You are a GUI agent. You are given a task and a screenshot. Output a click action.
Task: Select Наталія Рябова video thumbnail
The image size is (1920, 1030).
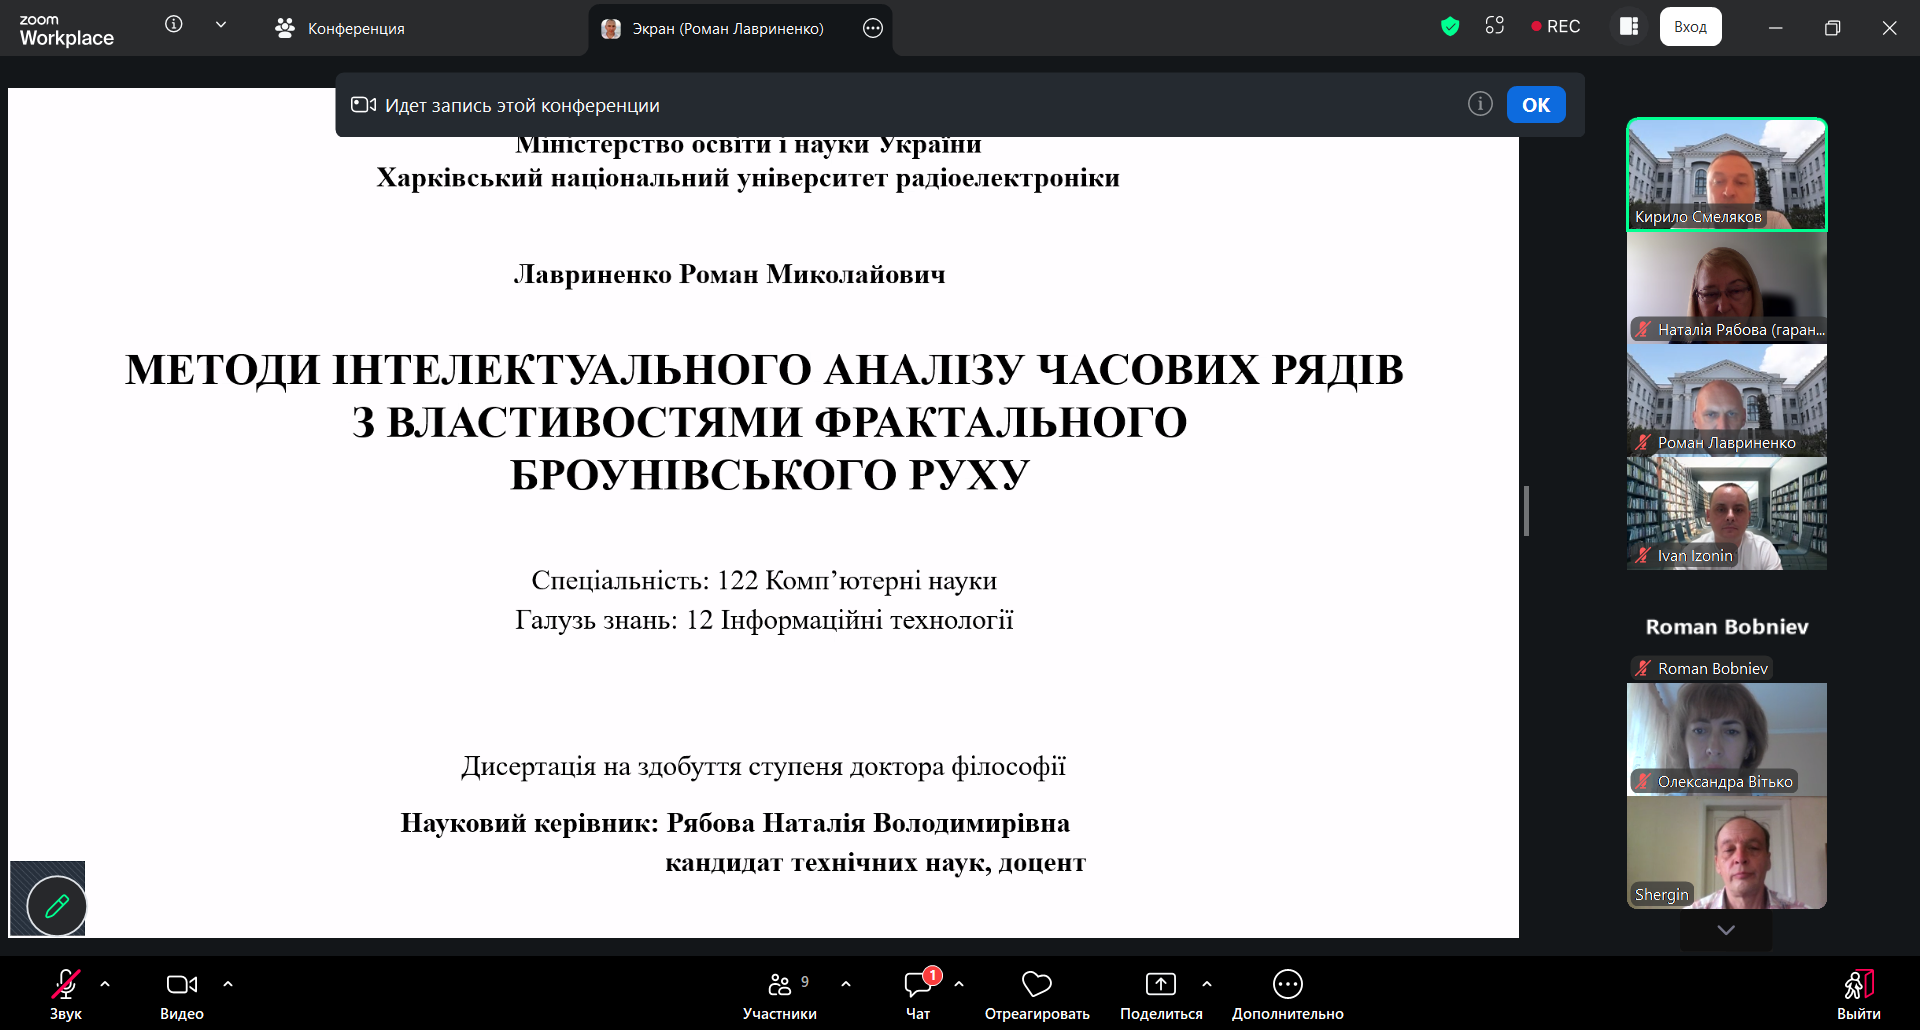point(1727,288)
